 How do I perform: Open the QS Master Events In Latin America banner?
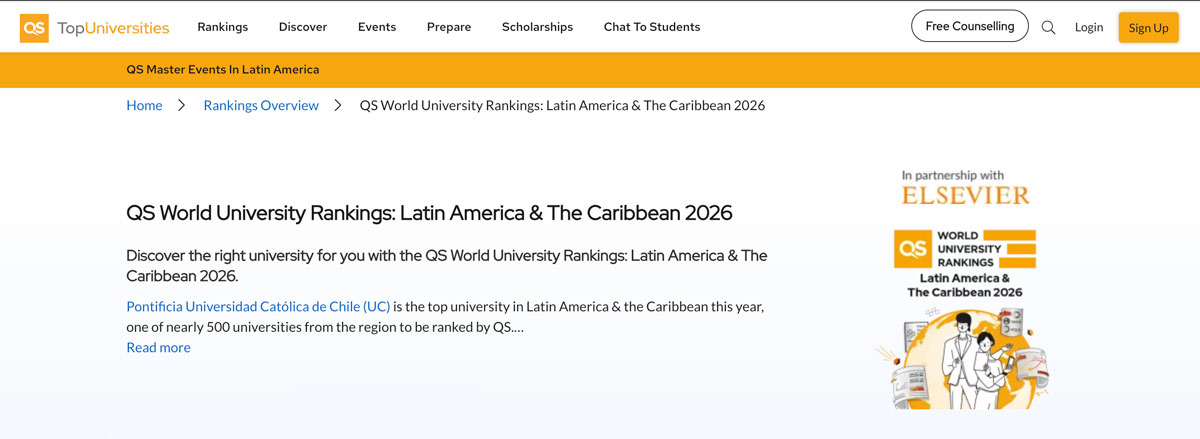pos(223,70)
